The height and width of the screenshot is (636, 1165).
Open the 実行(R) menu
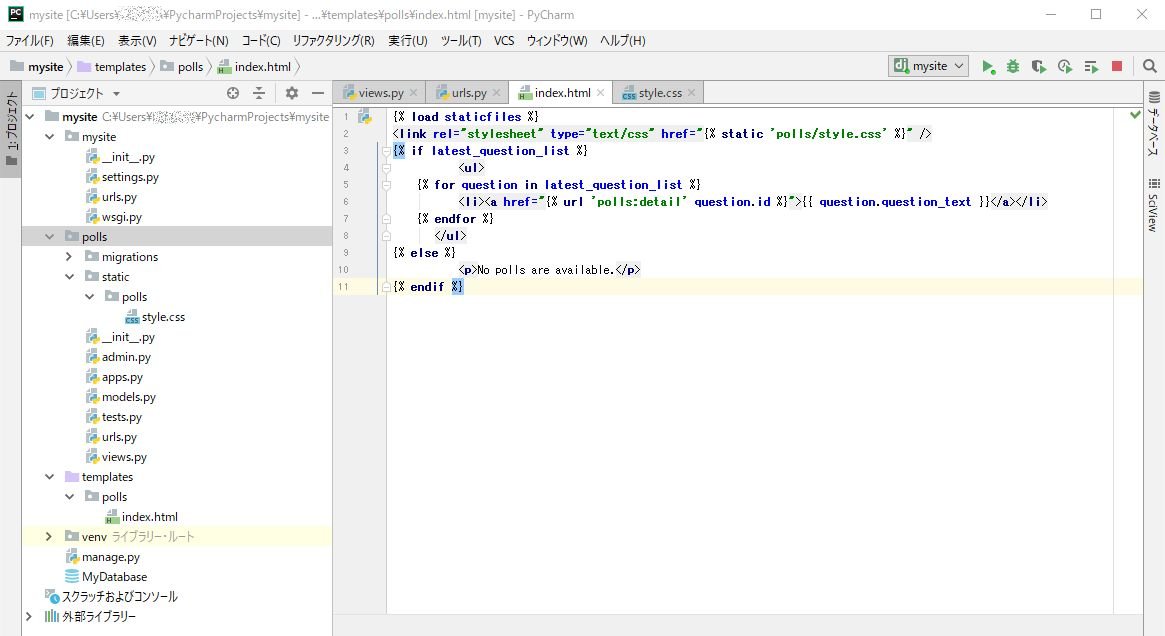408,41
